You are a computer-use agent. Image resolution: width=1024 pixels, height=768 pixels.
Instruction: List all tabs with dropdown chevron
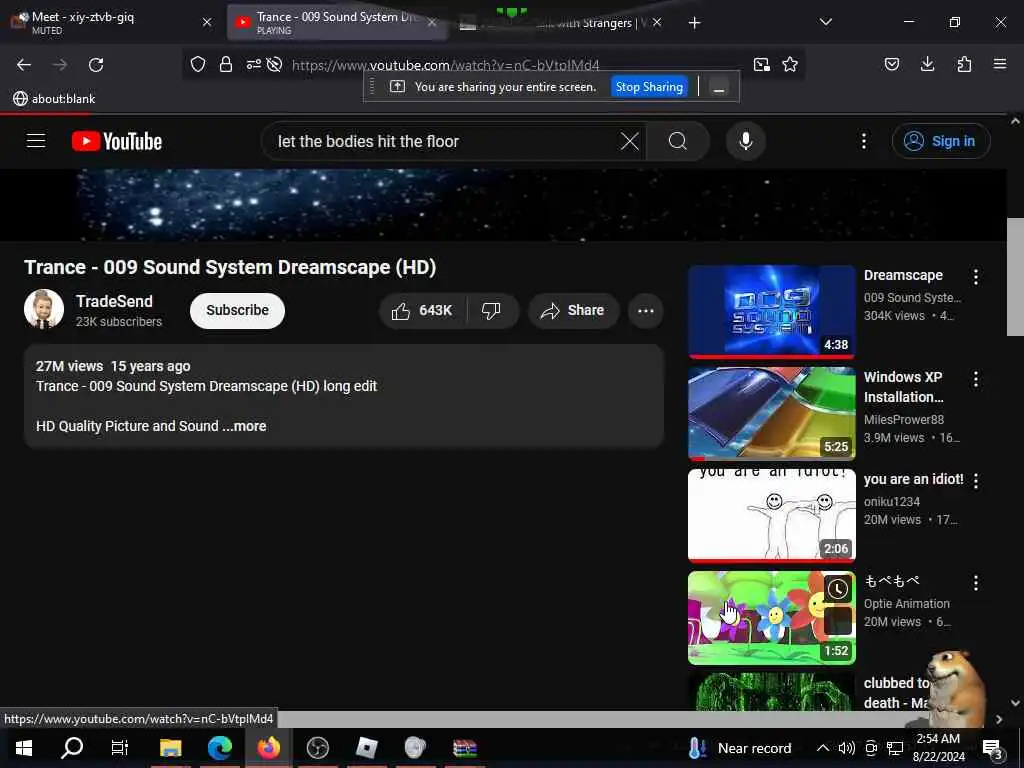(x=825, y=22)
